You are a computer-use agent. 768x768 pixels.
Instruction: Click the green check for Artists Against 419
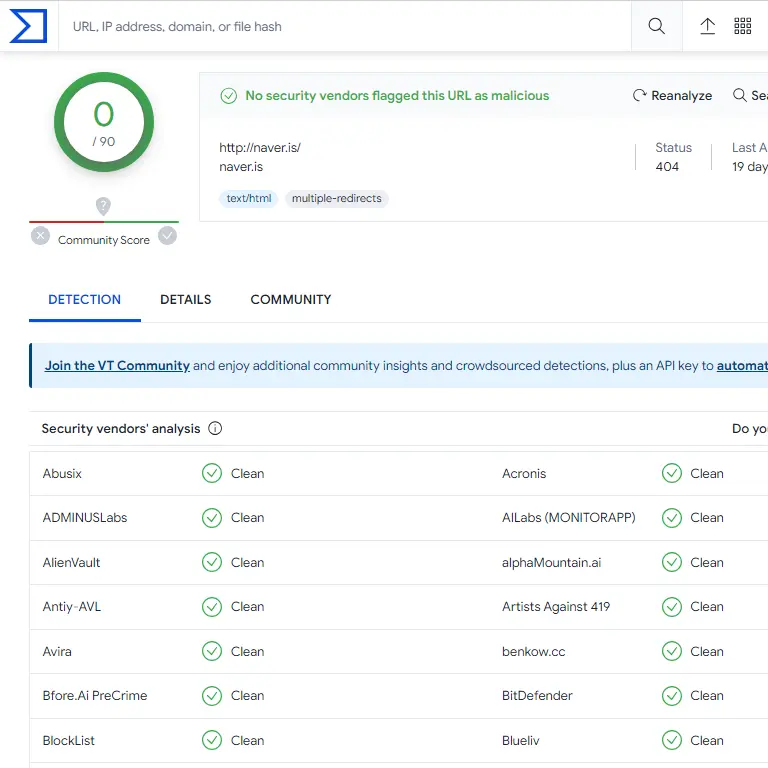pyautogui.click(x=672, y=607)
